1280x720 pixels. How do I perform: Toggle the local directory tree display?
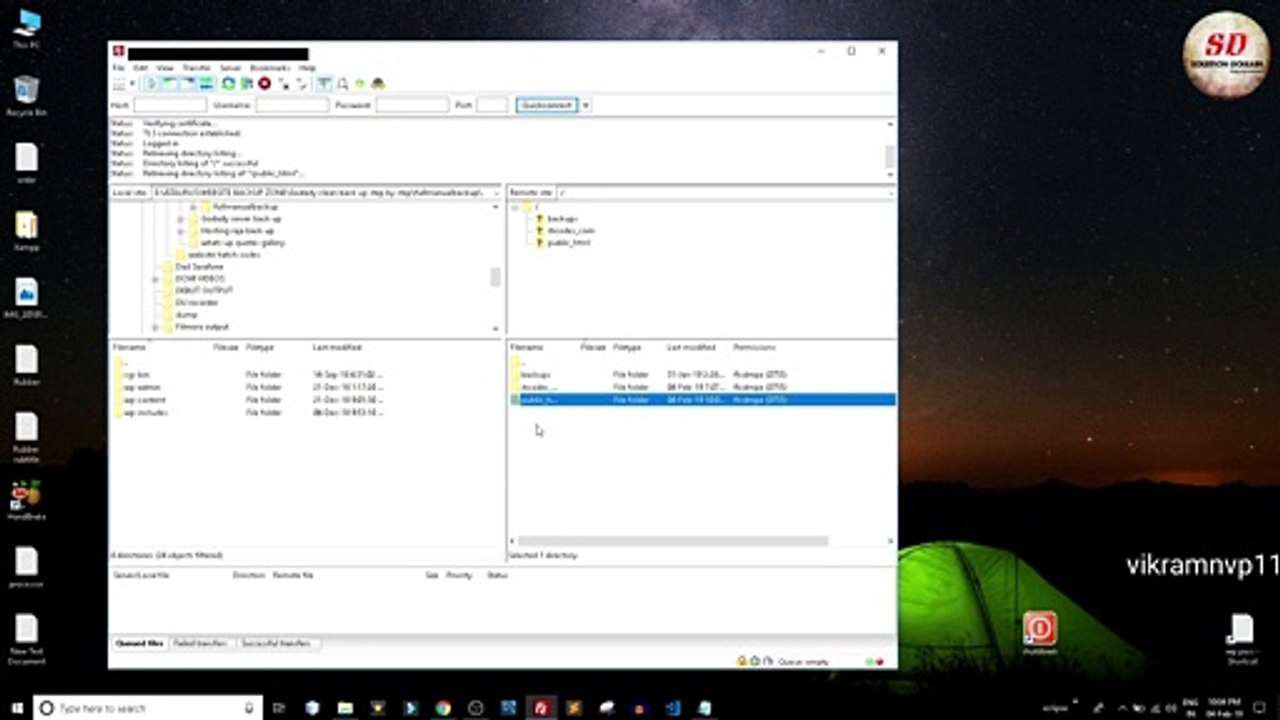coord(171,84)
